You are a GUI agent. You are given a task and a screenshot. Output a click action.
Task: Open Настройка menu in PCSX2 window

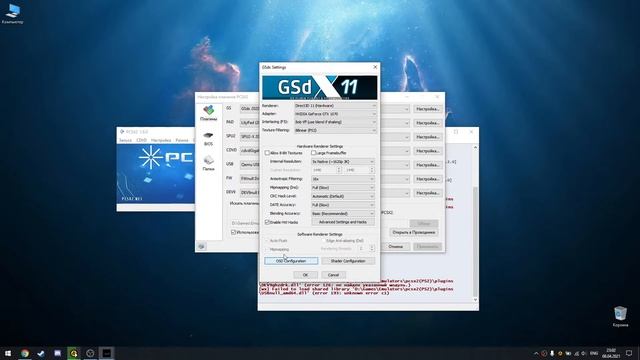[161, 140]
